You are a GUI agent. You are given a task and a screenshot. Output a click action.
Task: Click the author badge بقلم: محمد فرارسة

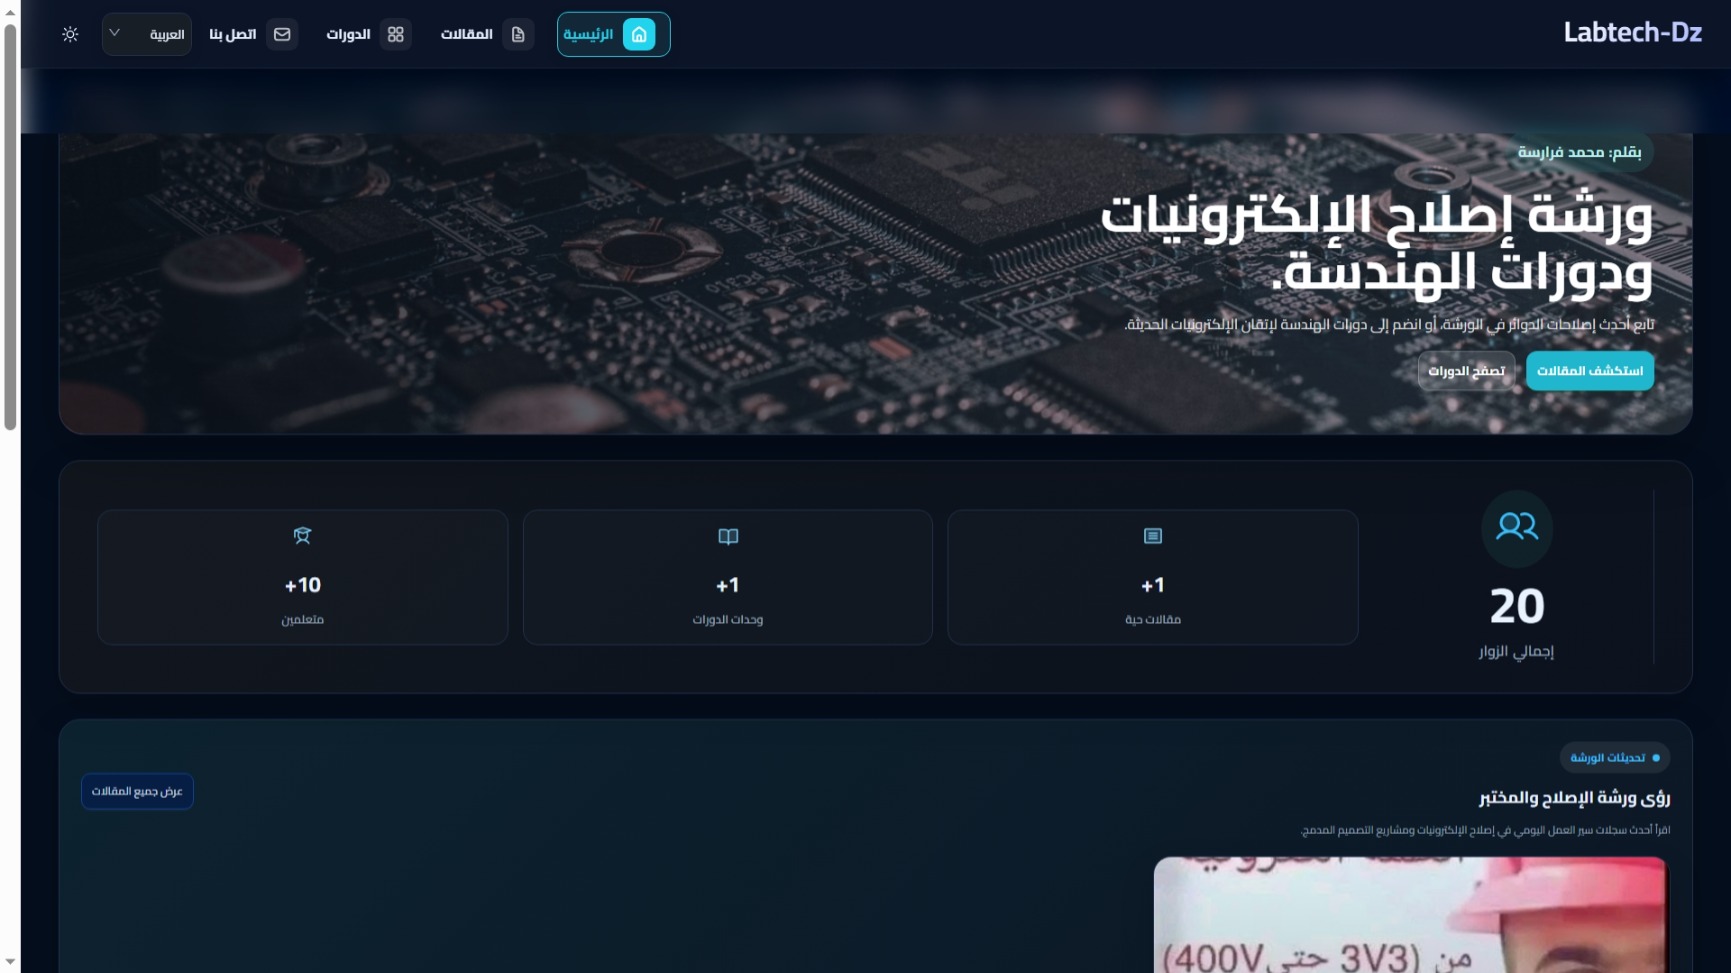tap(1579, 152)
